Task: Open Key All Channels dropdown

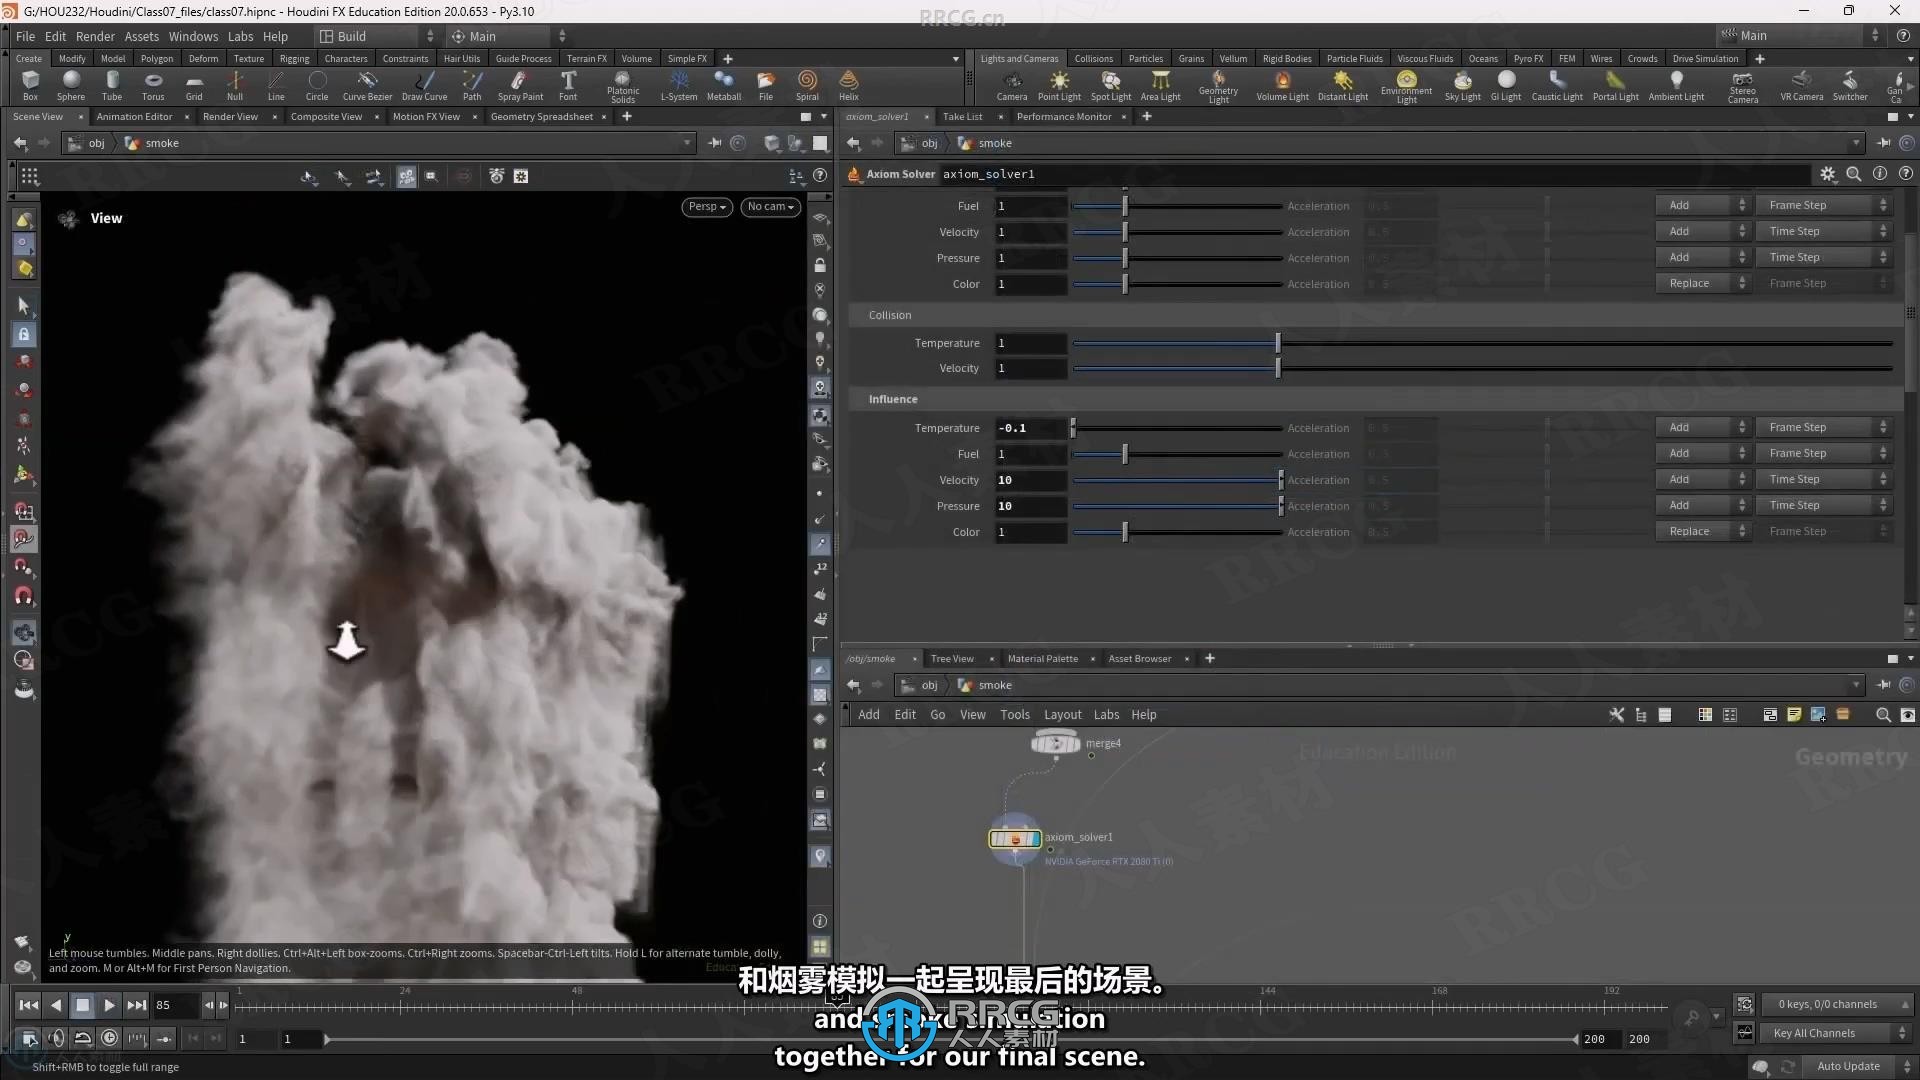Action: [x=1836, y=1033]
